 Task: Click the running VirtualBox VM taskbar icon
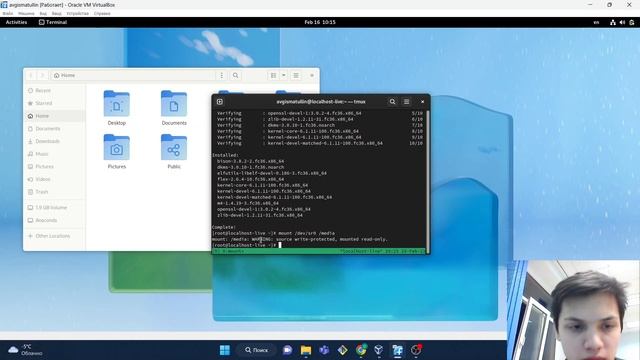pos(398,350)
